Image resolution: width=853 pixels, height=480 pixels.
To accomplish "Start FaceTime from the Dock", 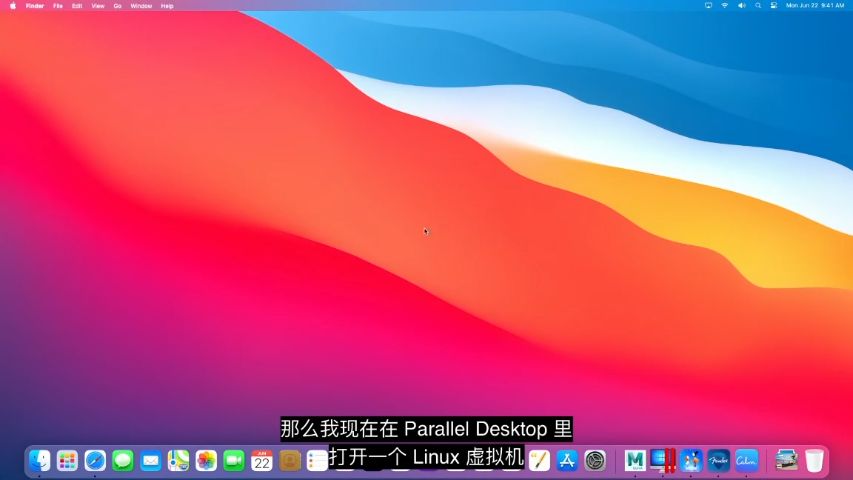I will click(x=234, y=460).
